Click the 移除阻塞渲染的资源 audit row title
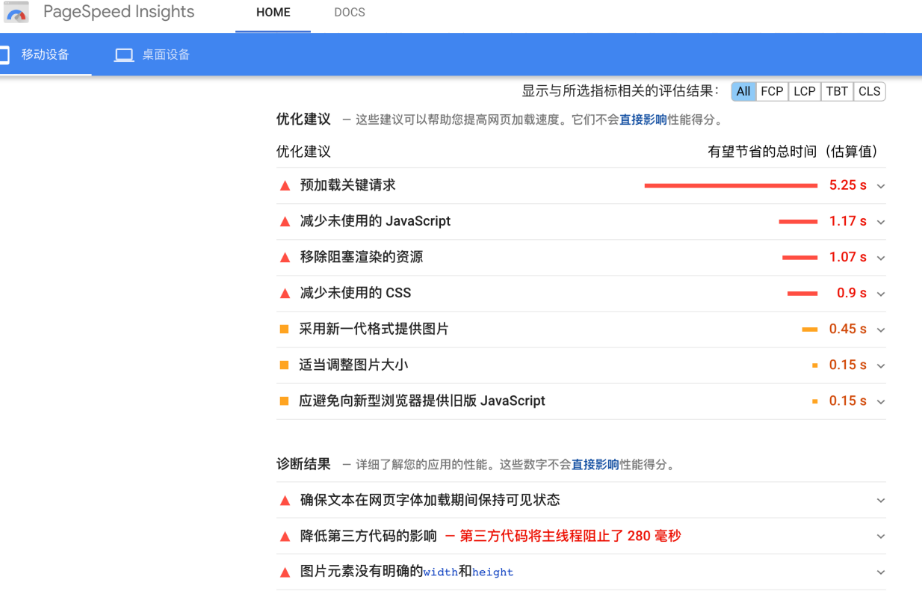Viewport: 923px width, 592px height. [361, 257]
